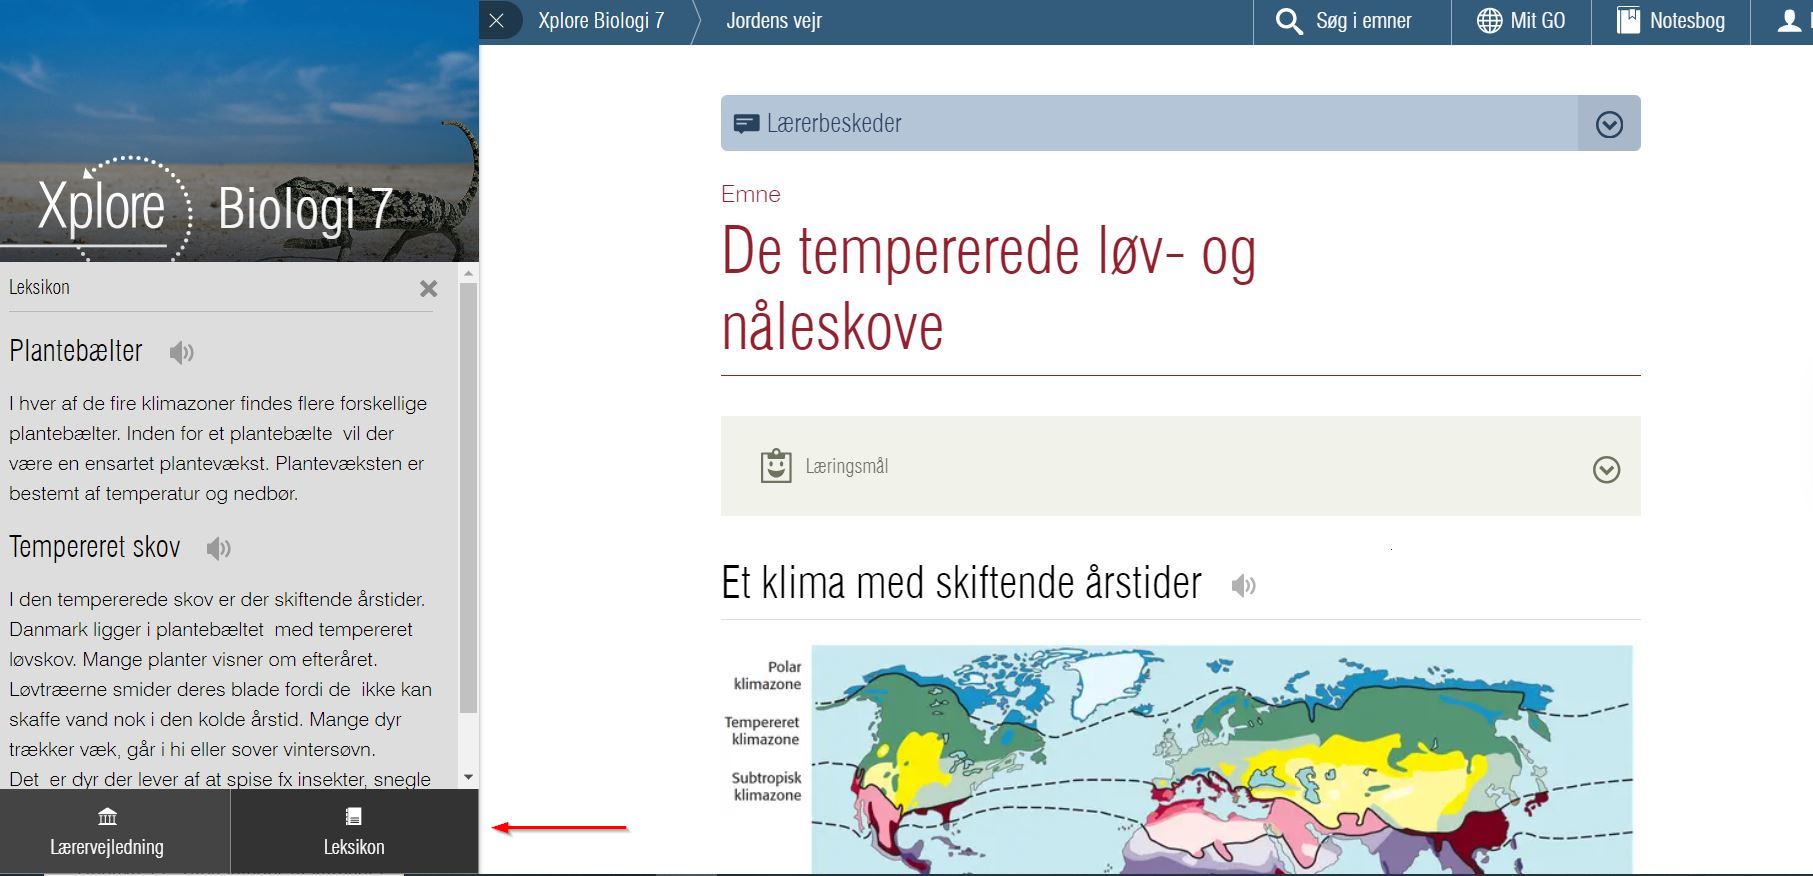1813x876 pixels.
Task: Click the Mit GO globe icon
Action: [1489, 21]
